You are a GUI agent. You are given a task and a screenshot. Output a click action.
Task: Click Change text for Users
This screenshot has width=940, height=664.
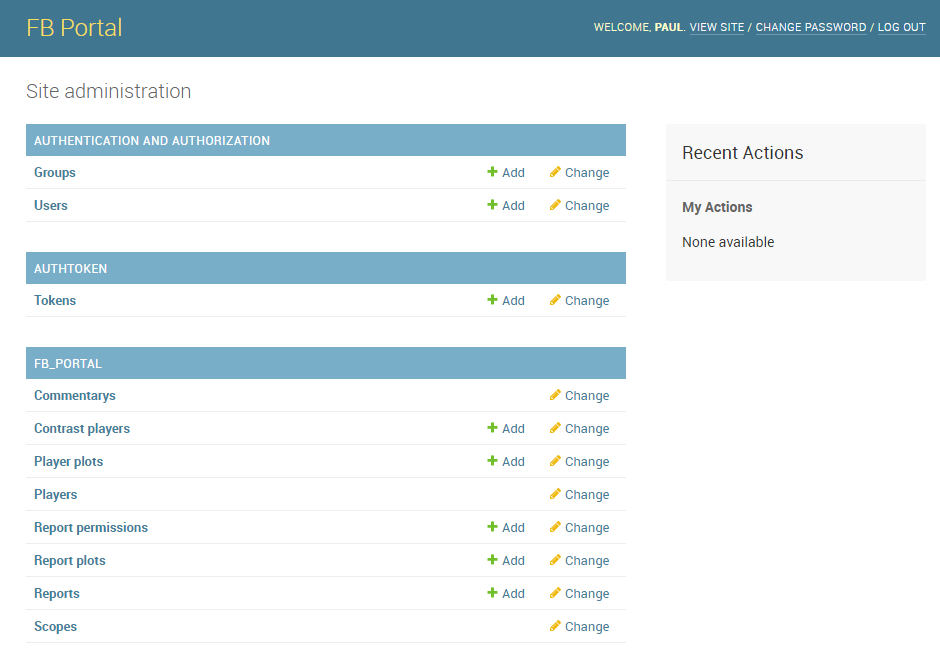587,206
